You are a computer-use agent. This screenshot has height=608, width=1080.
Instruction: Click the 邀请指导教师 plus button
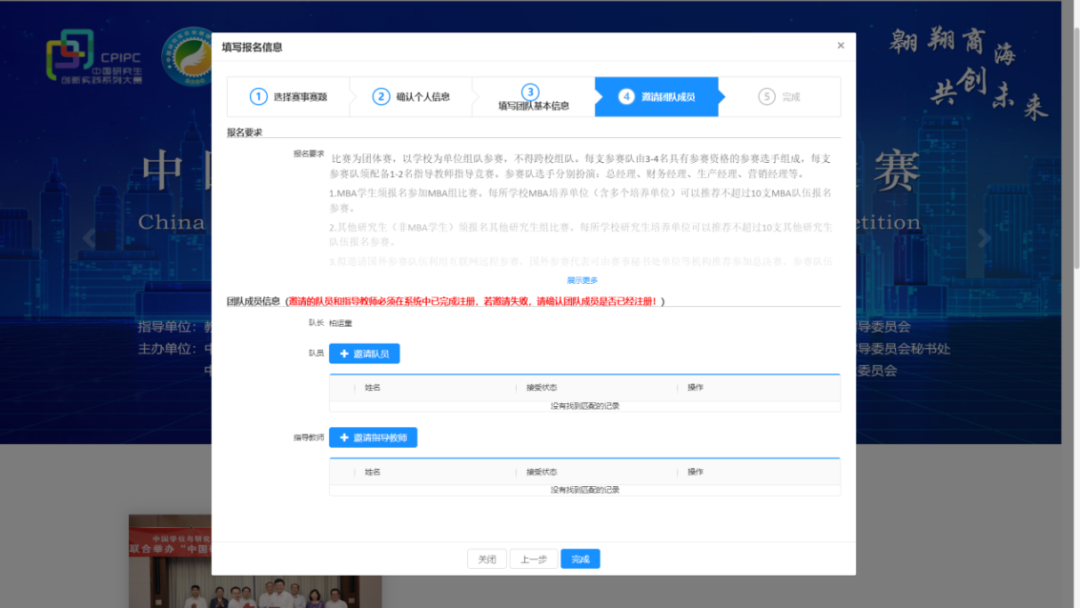[x=373, y=438]
